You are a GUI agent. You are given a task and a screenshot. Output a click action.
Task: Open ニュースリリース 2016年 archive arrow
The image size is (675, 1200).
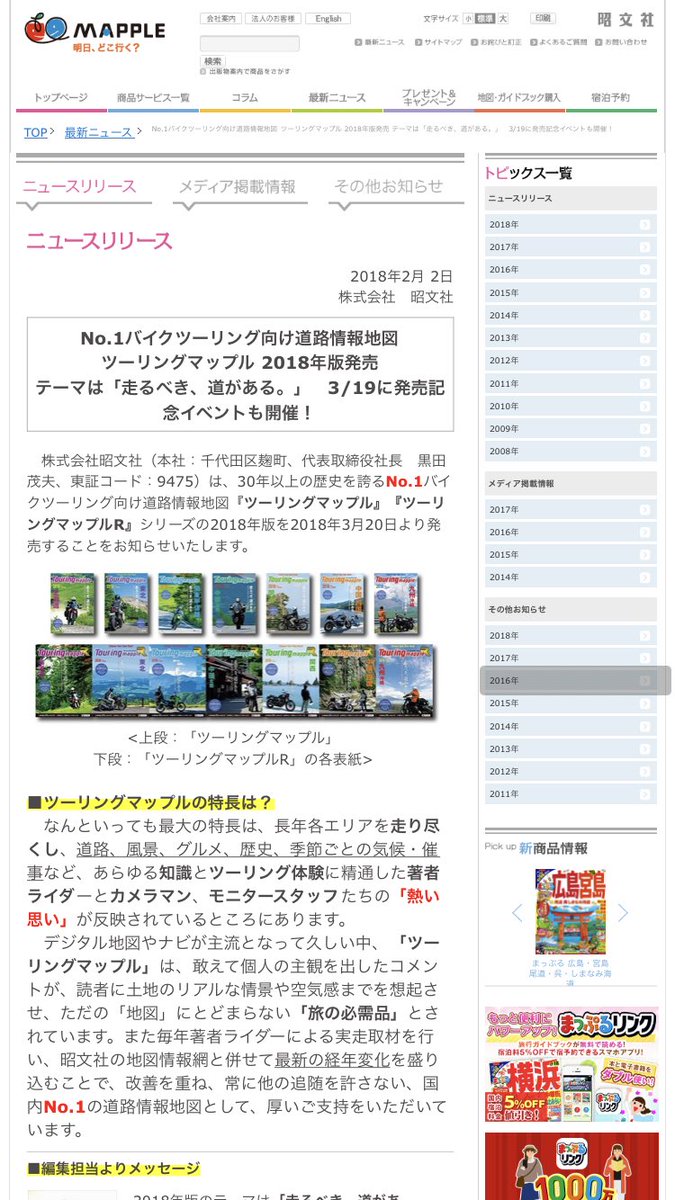coord(644,270)
